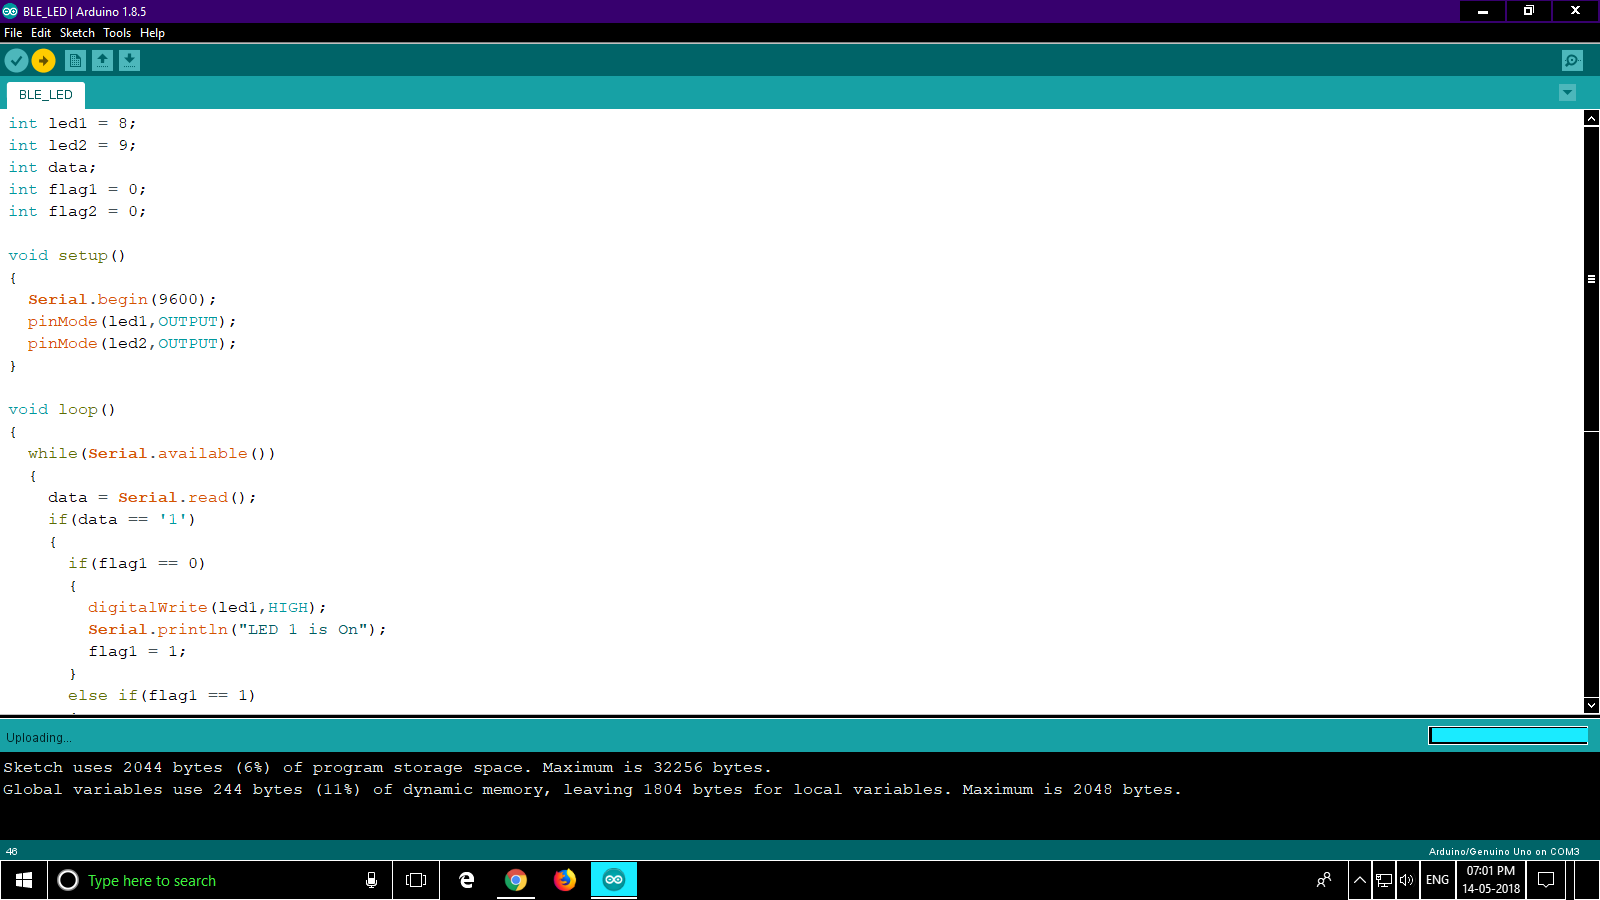Click the taskbar microphone icon
The image size is (1600, 900).
tap(371, 880)
